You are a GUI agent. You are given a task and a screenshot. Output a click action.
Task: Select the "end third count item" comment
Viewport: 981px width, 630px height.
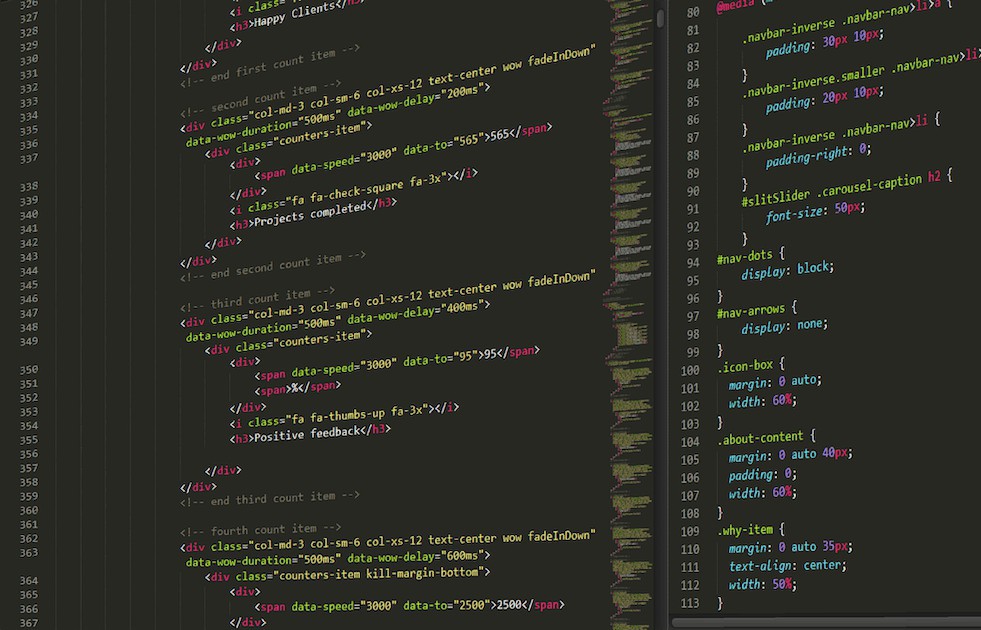(270, 499)
